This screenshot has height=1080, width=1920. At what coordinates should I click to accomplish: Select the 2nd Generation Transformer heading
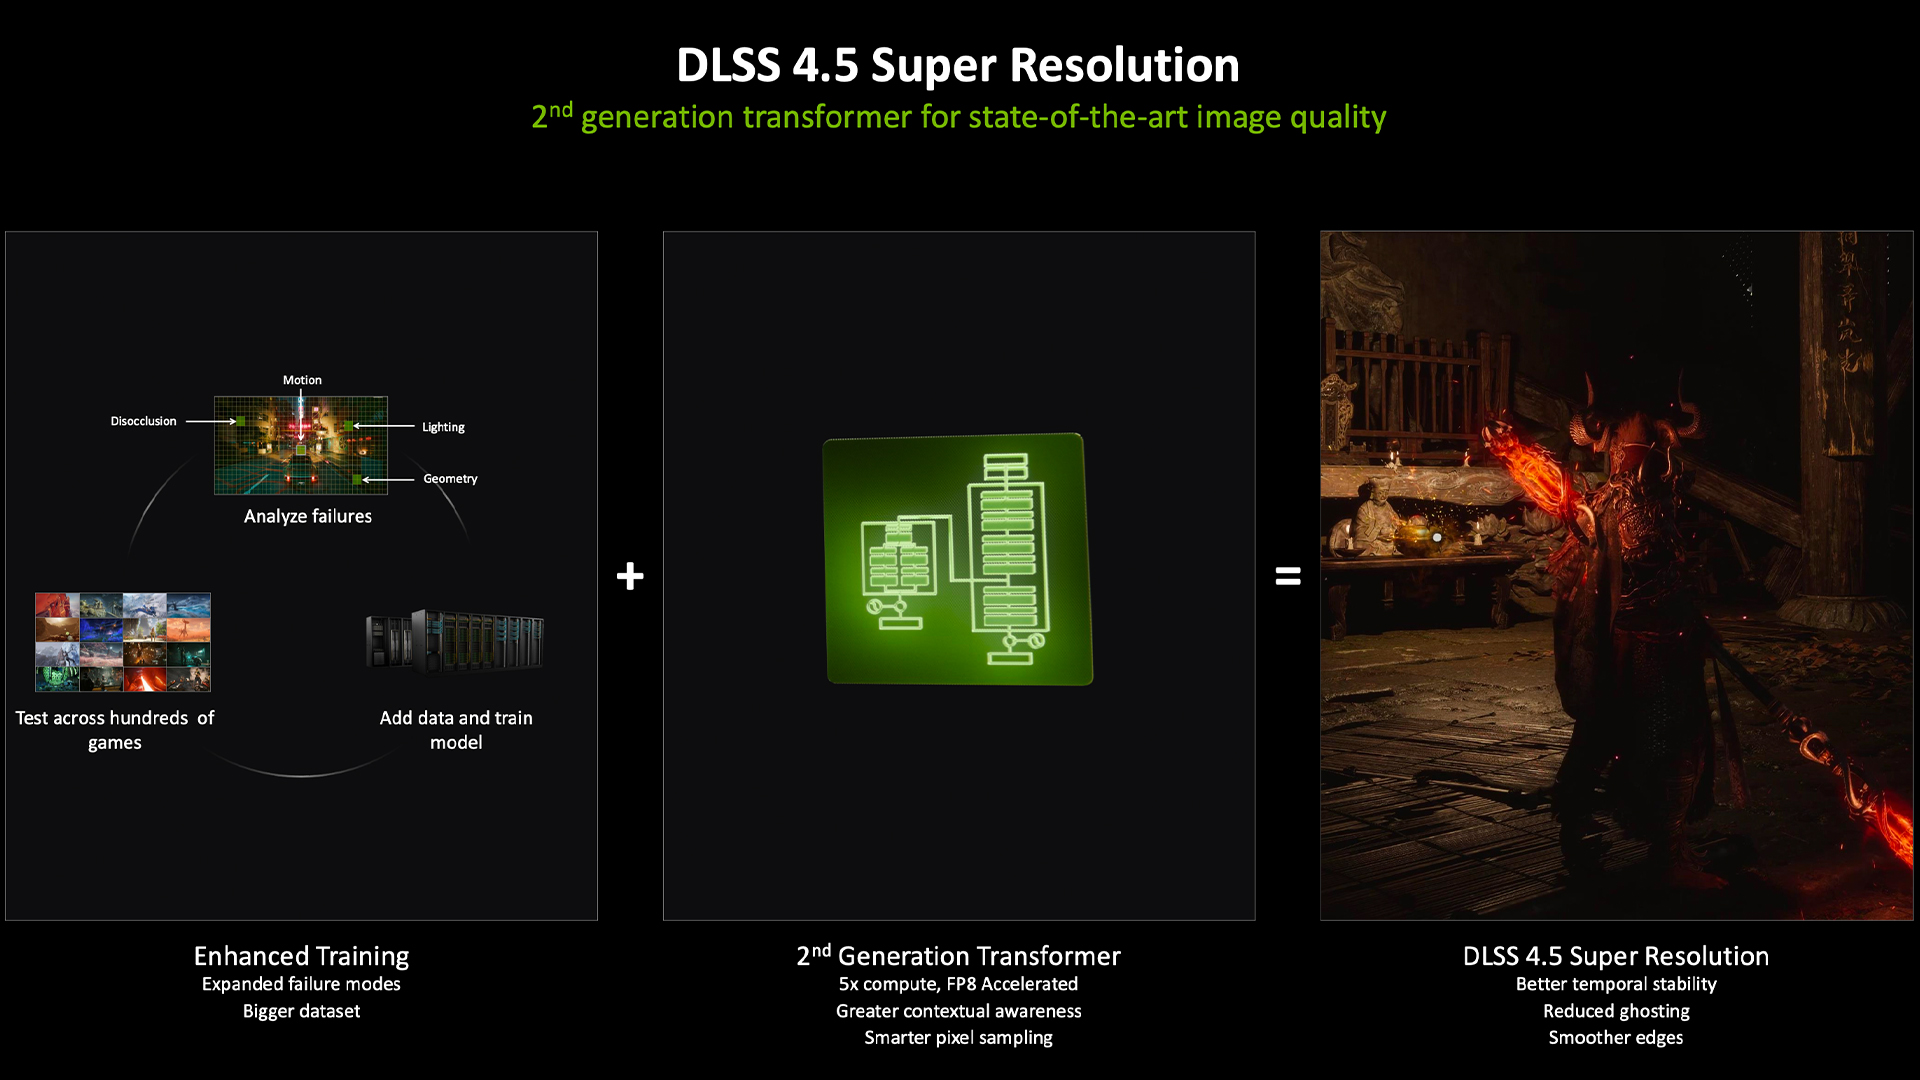coord(957,956)
